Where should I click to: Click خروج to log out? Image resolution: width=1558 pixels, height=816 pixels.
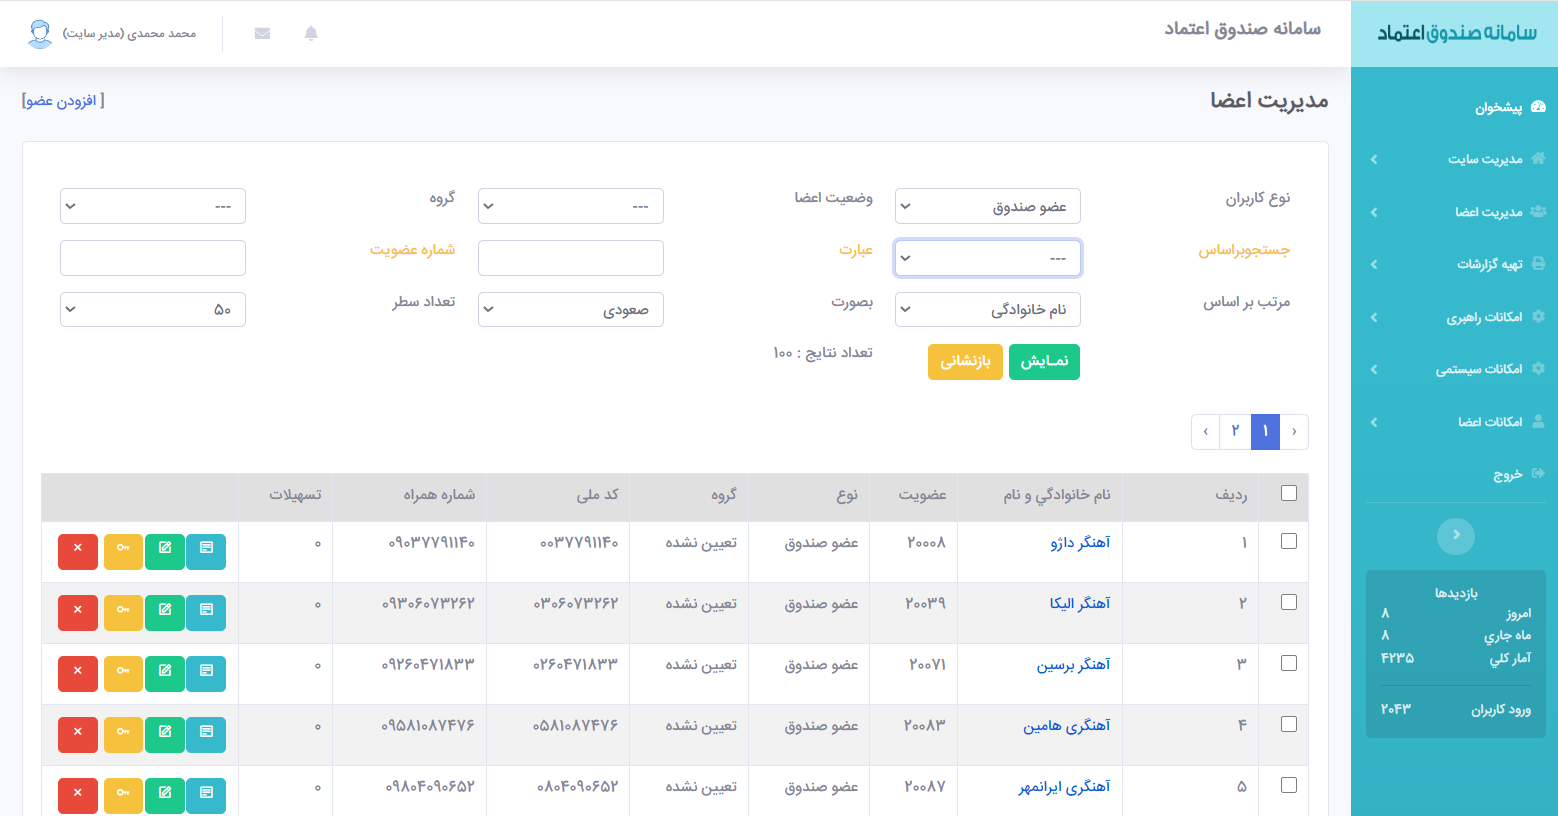[1454, 474]
